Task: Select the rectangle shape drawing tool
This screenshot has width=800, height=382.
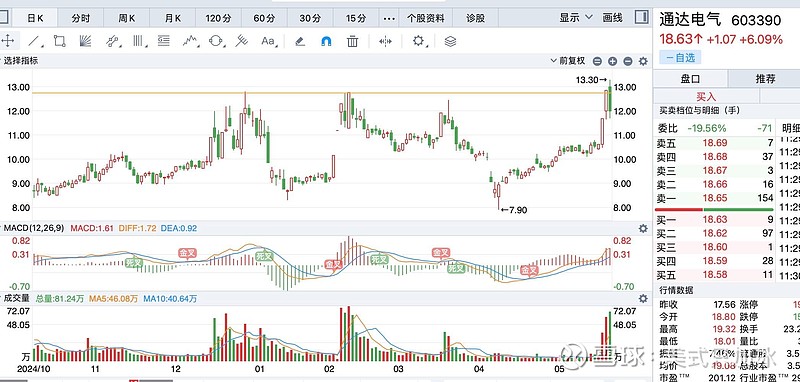Action: coord(60,41)
